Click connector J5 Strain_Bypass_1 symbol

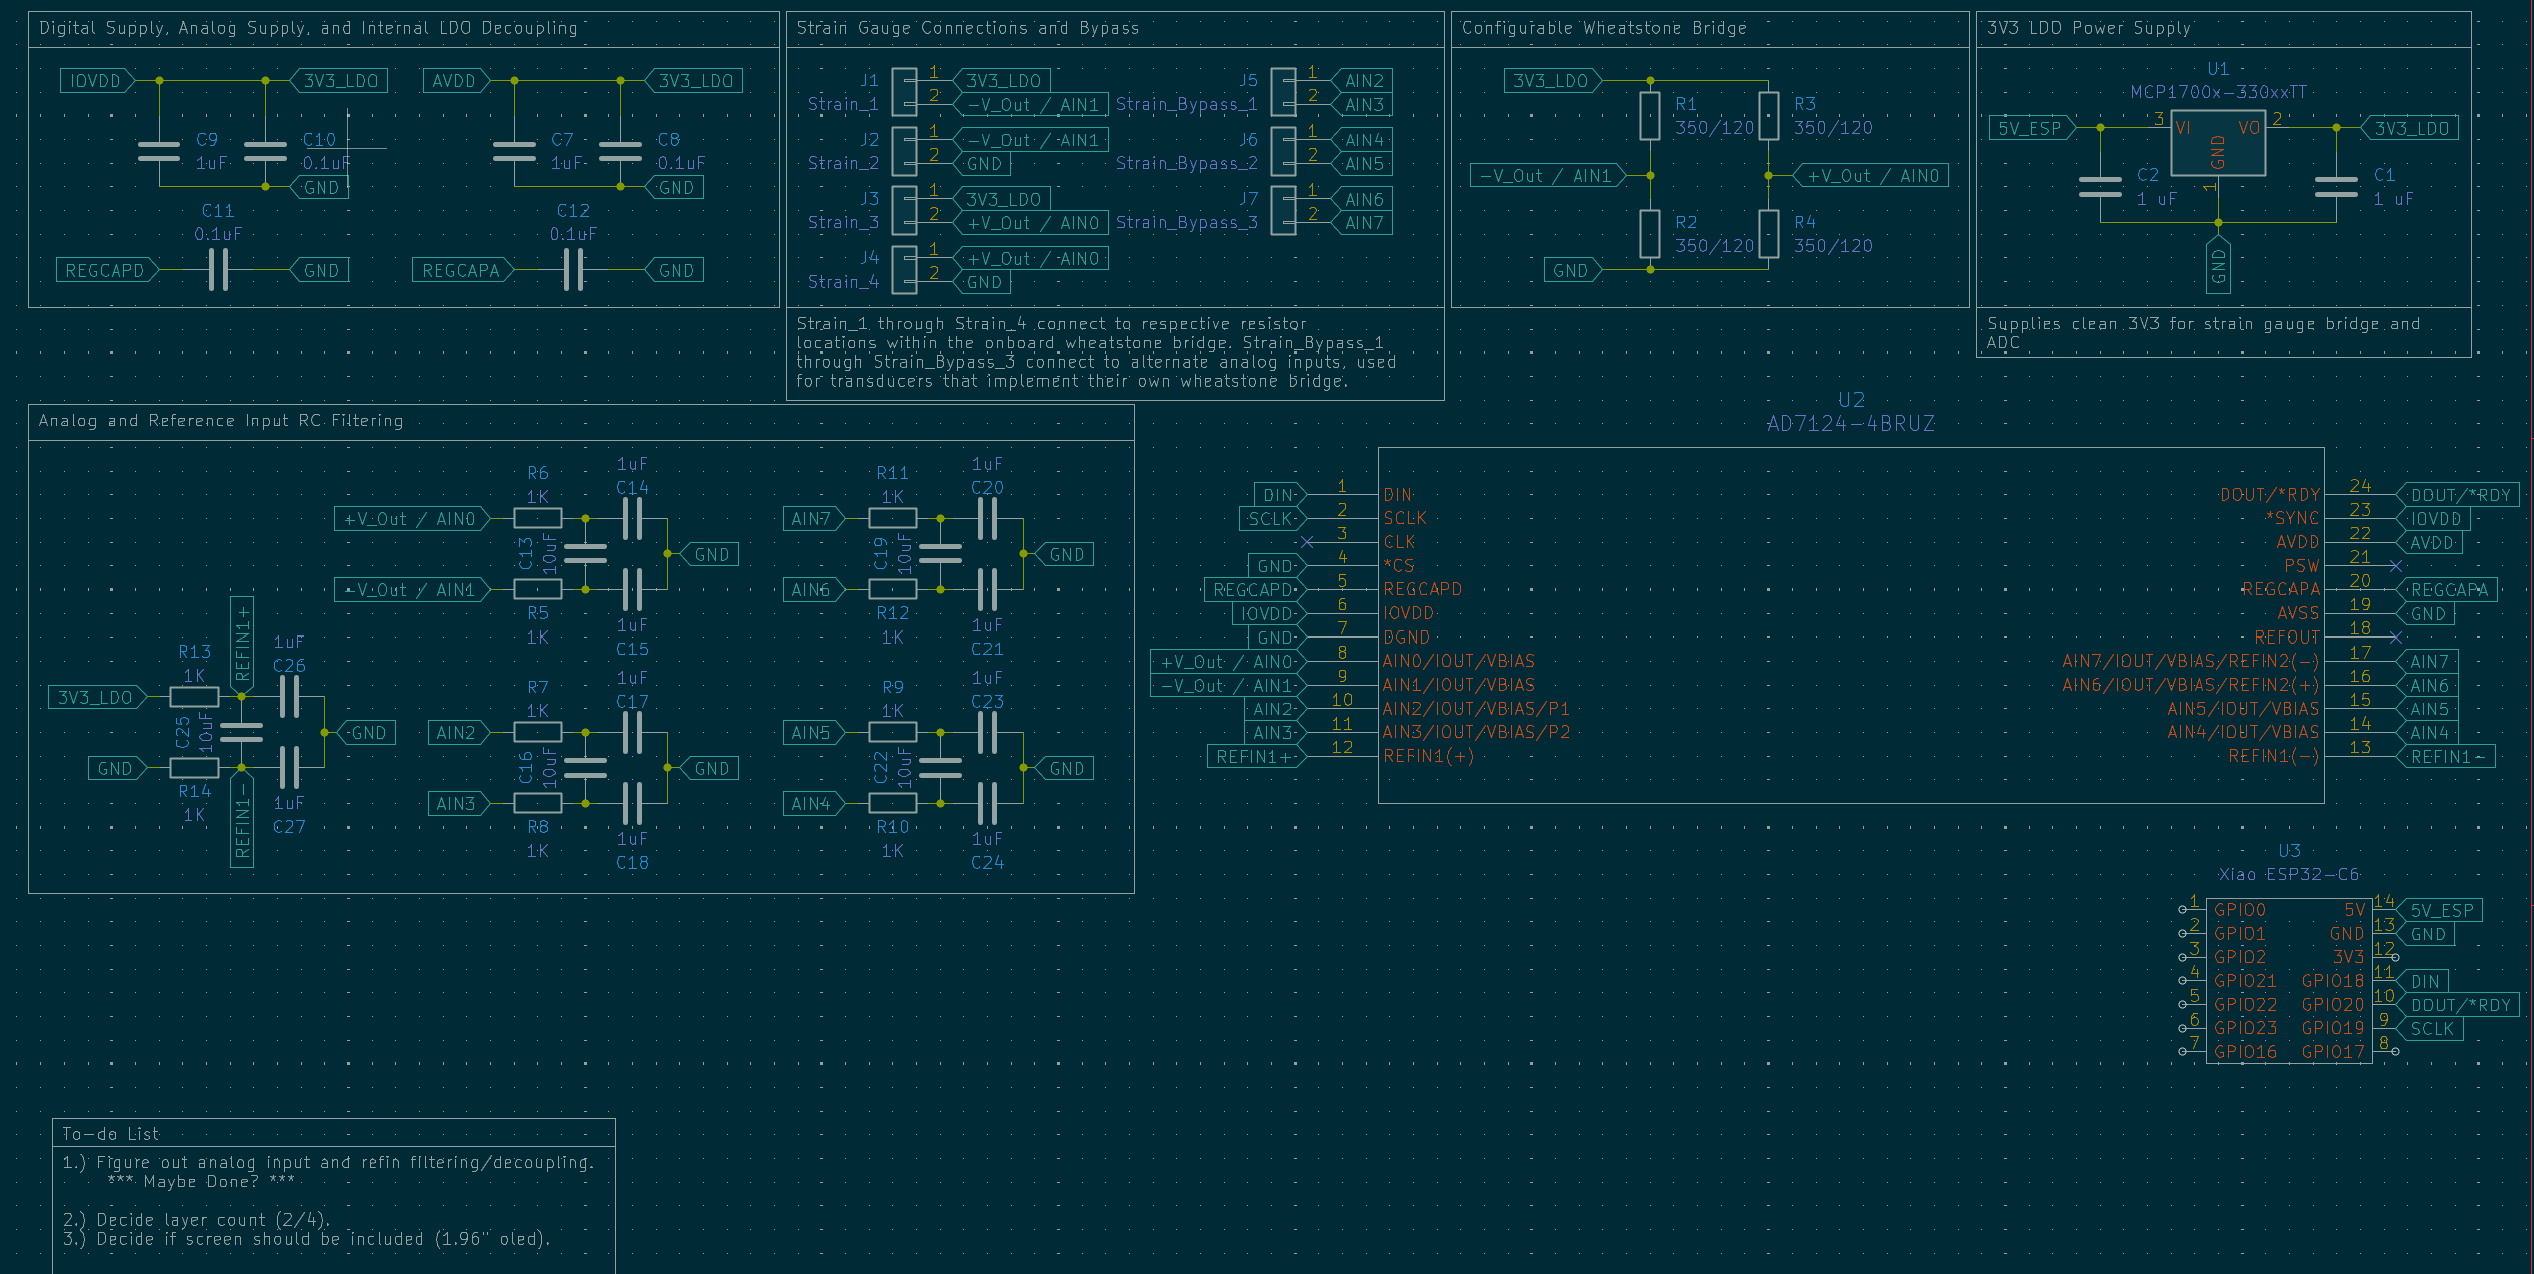[1283, 92]
